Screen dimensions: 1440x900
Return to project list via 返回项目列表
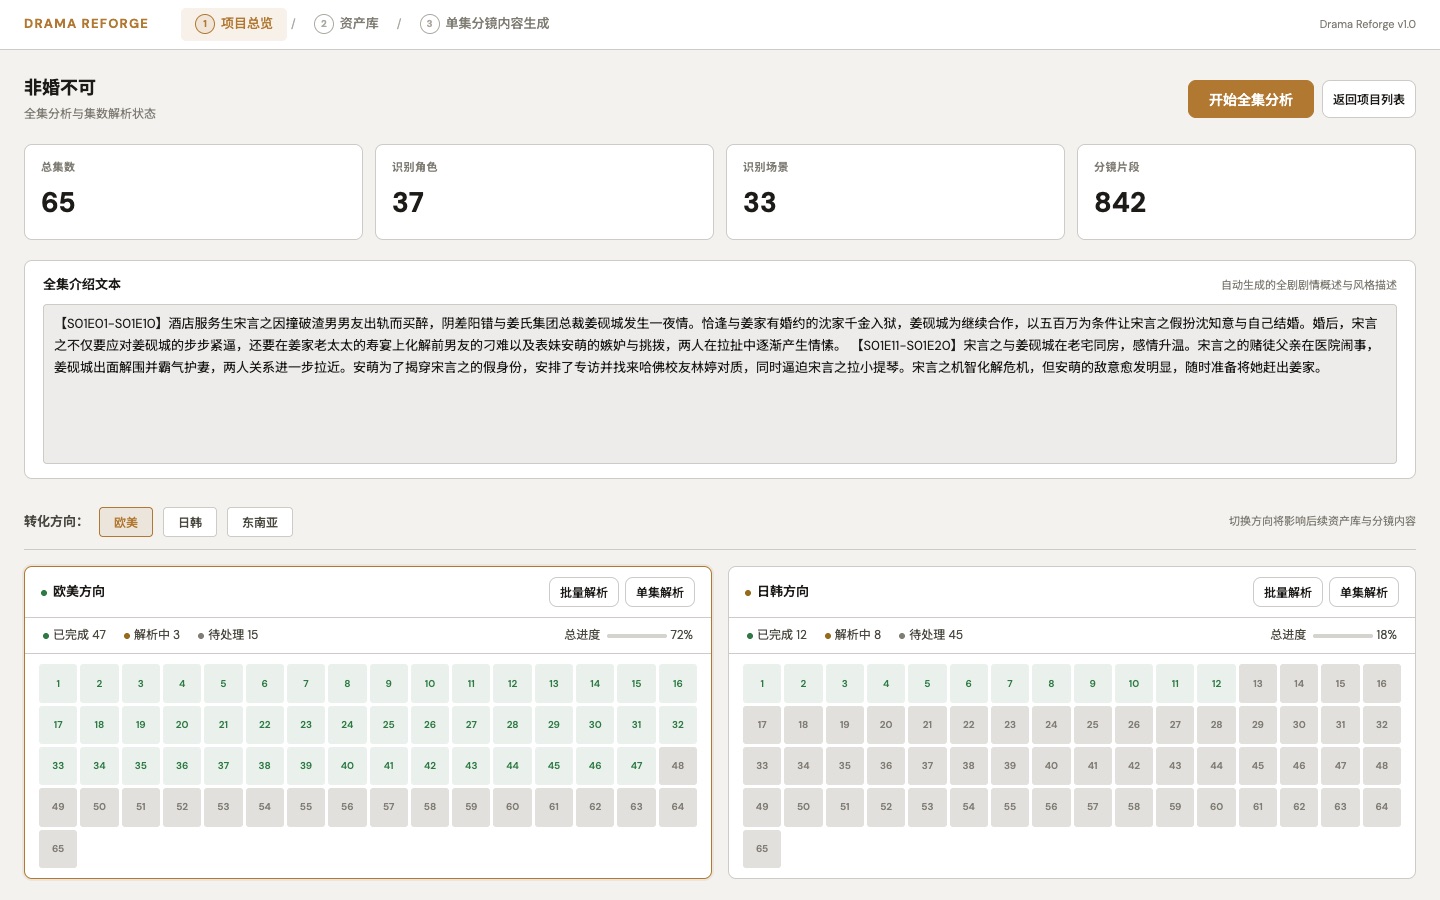1369,99
